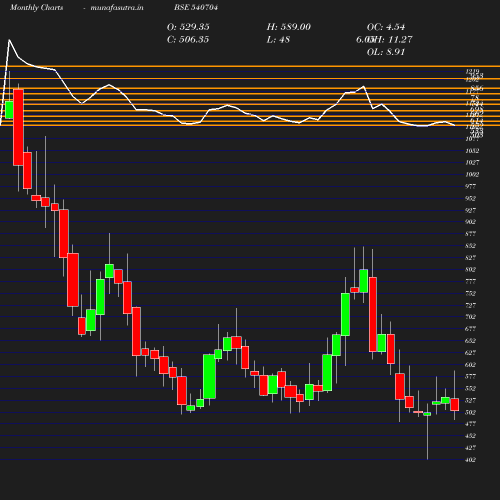Select the 577 price axis label
This screenshot has width=500, height=500.
(x=470, y=376)
